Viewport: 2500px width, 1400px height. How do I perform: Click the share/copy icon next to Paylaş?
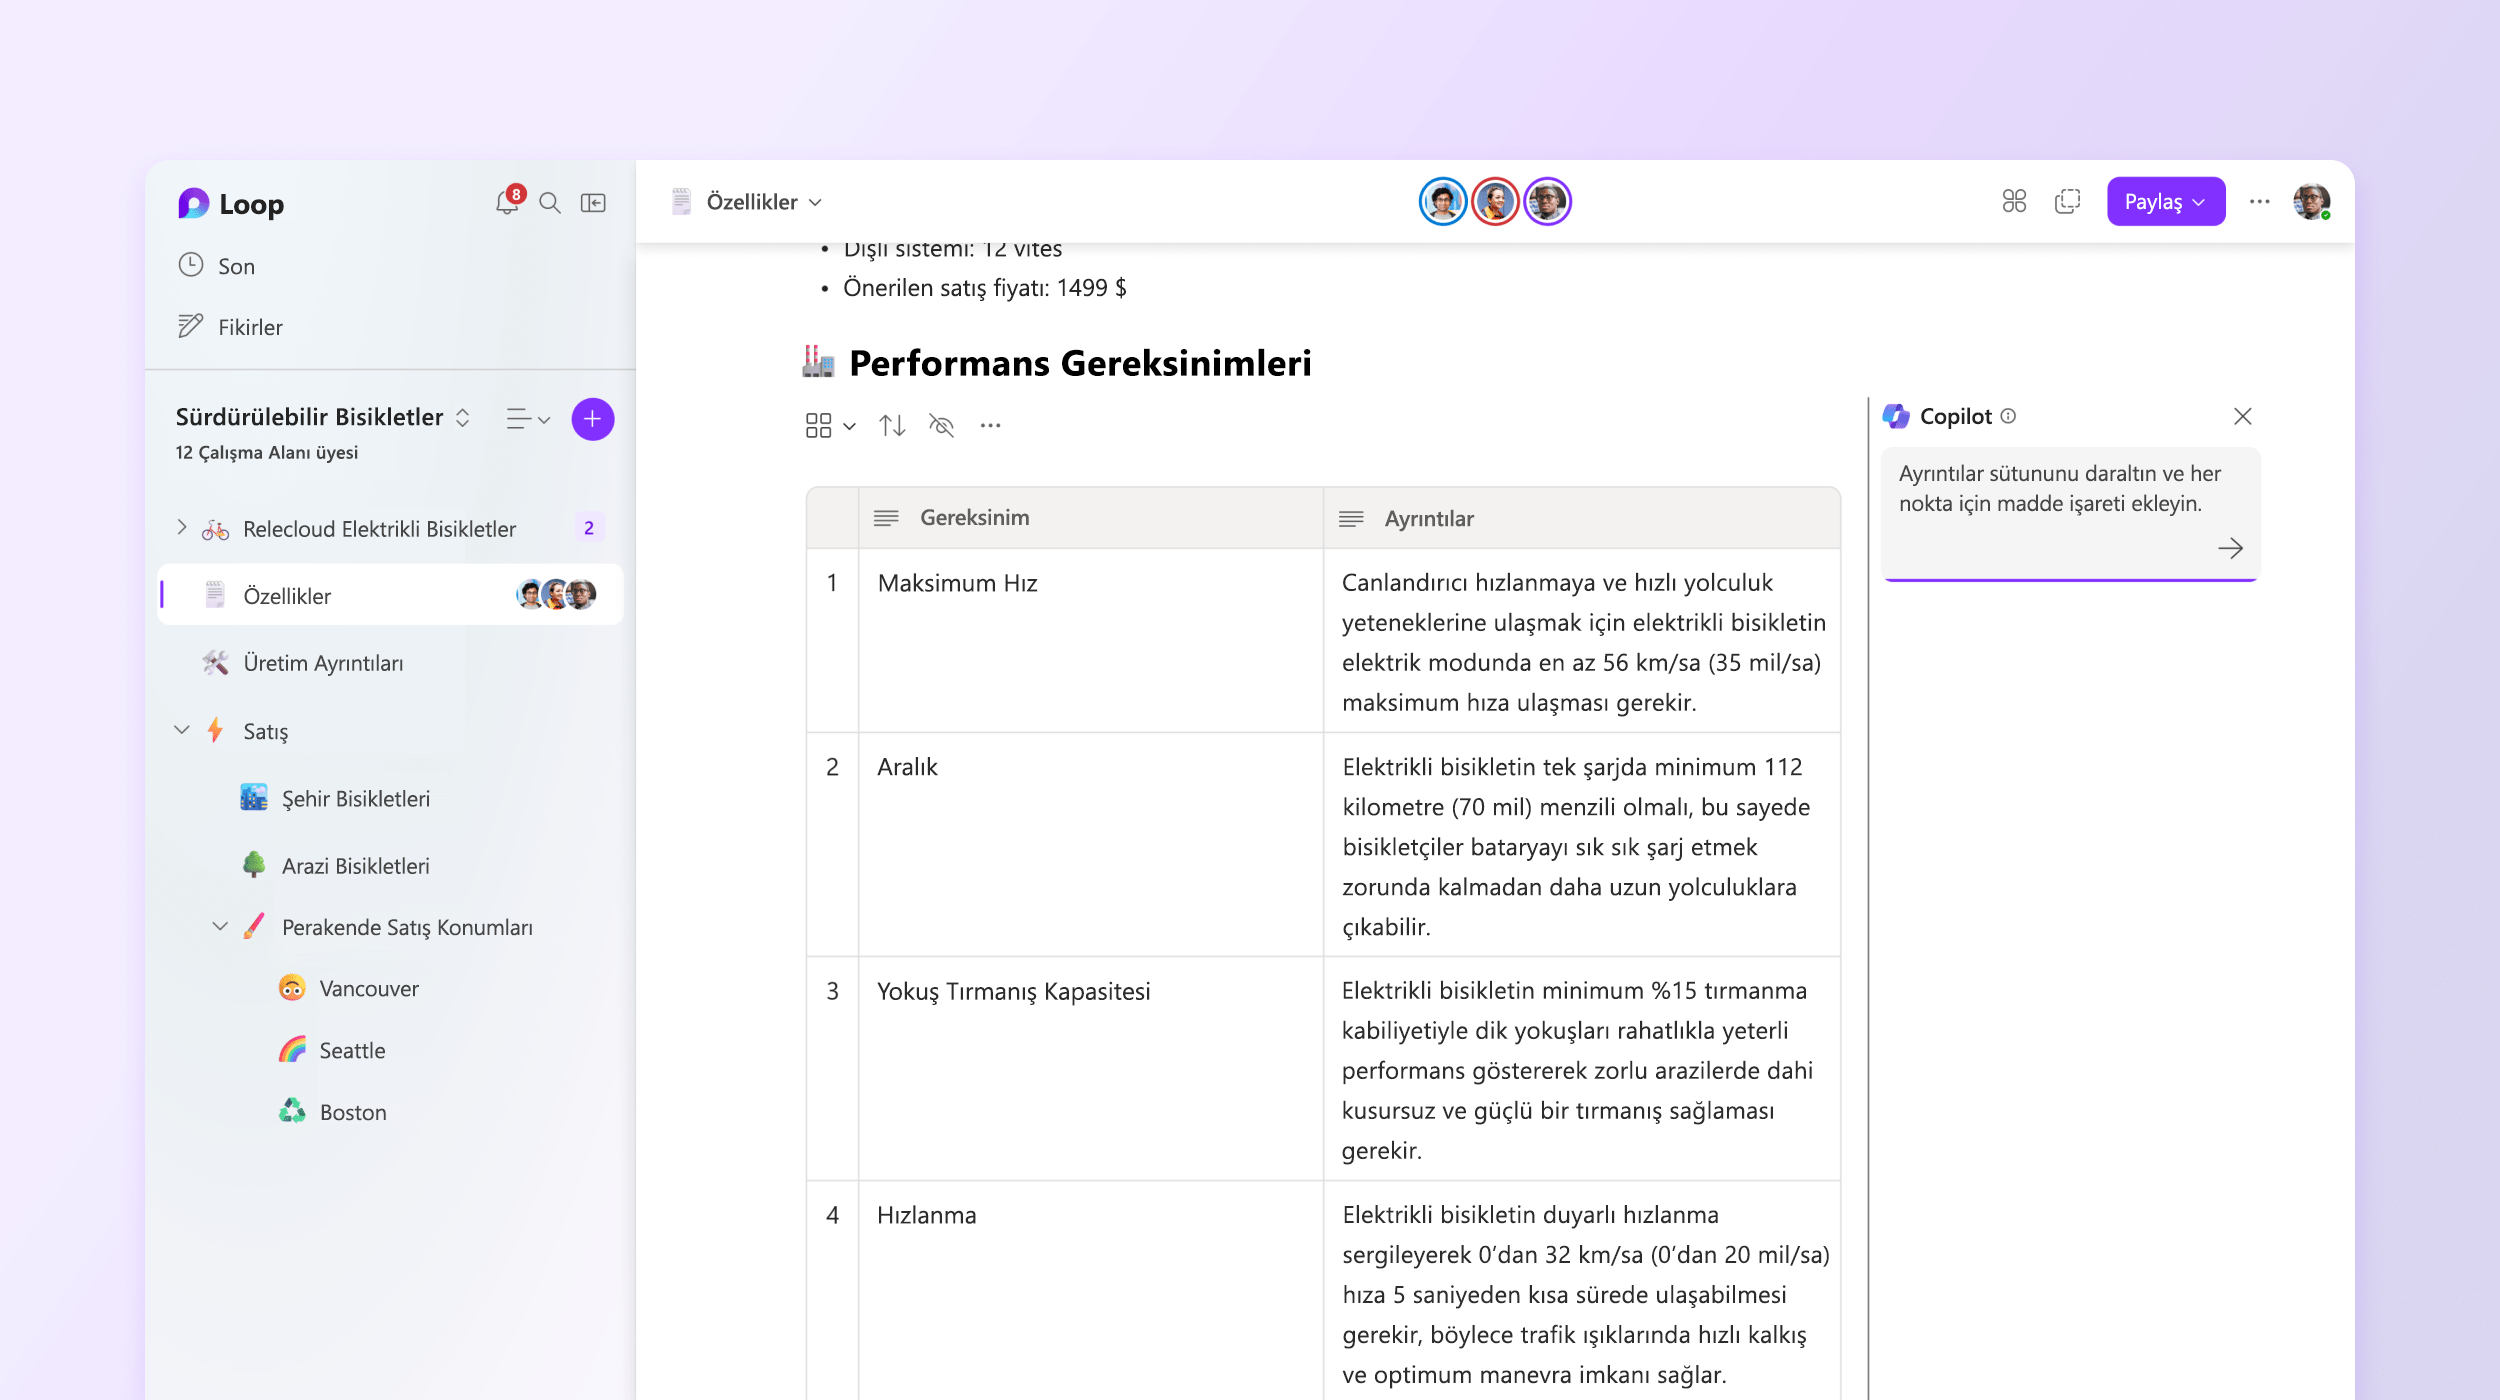click(2067, 203)
